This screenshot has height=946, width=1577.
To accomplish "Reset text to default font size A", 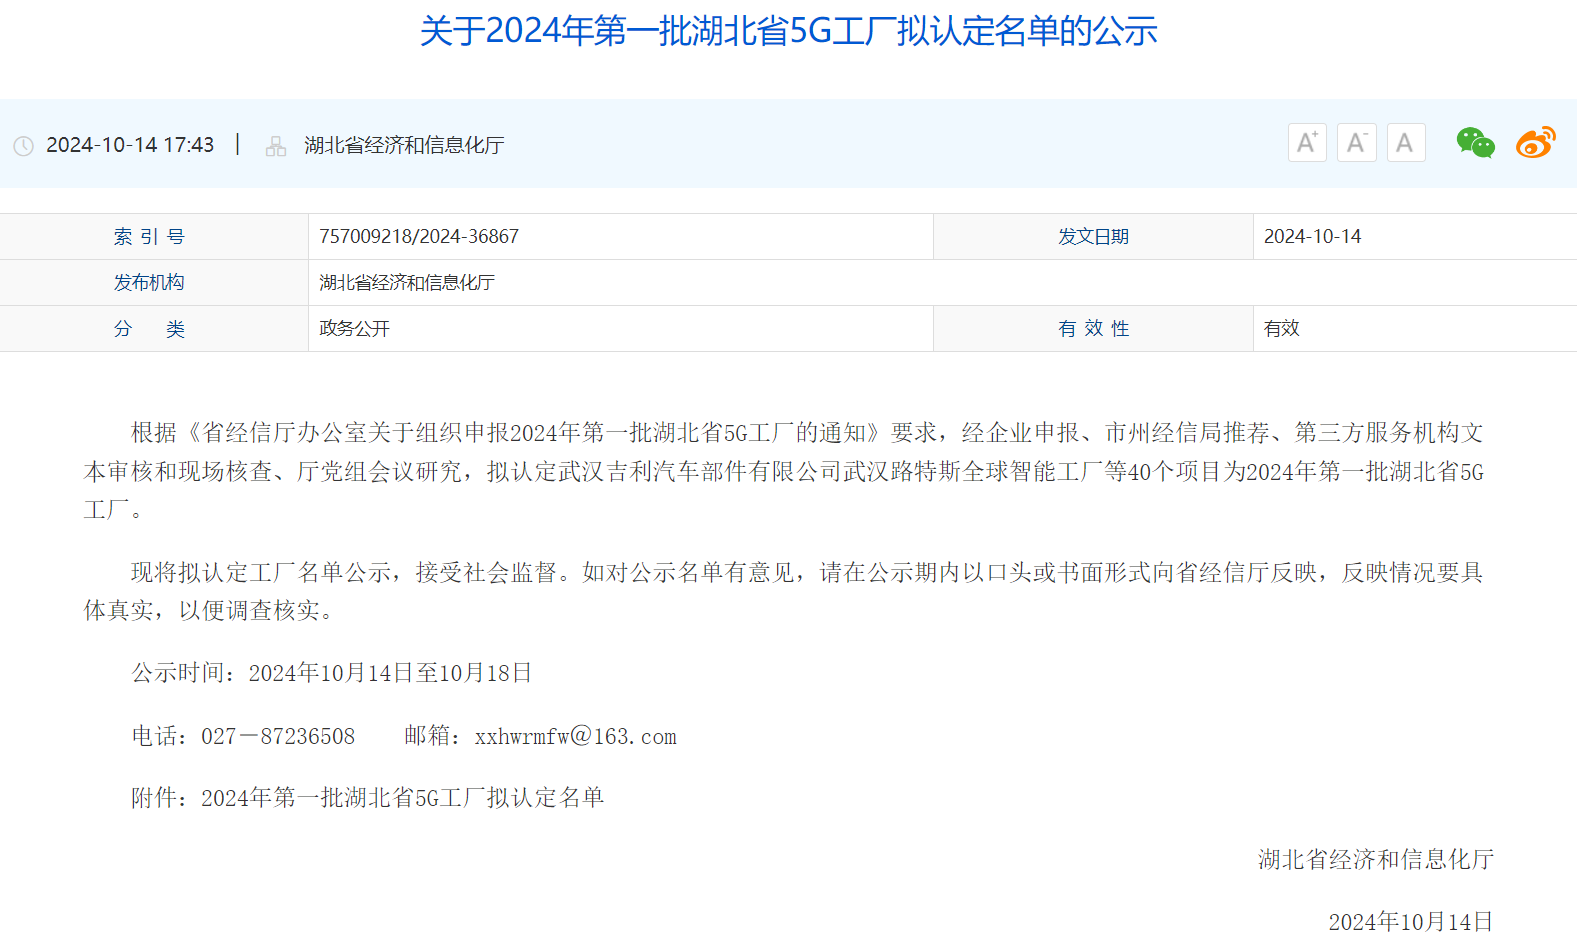I will [x=1405, y=143].
